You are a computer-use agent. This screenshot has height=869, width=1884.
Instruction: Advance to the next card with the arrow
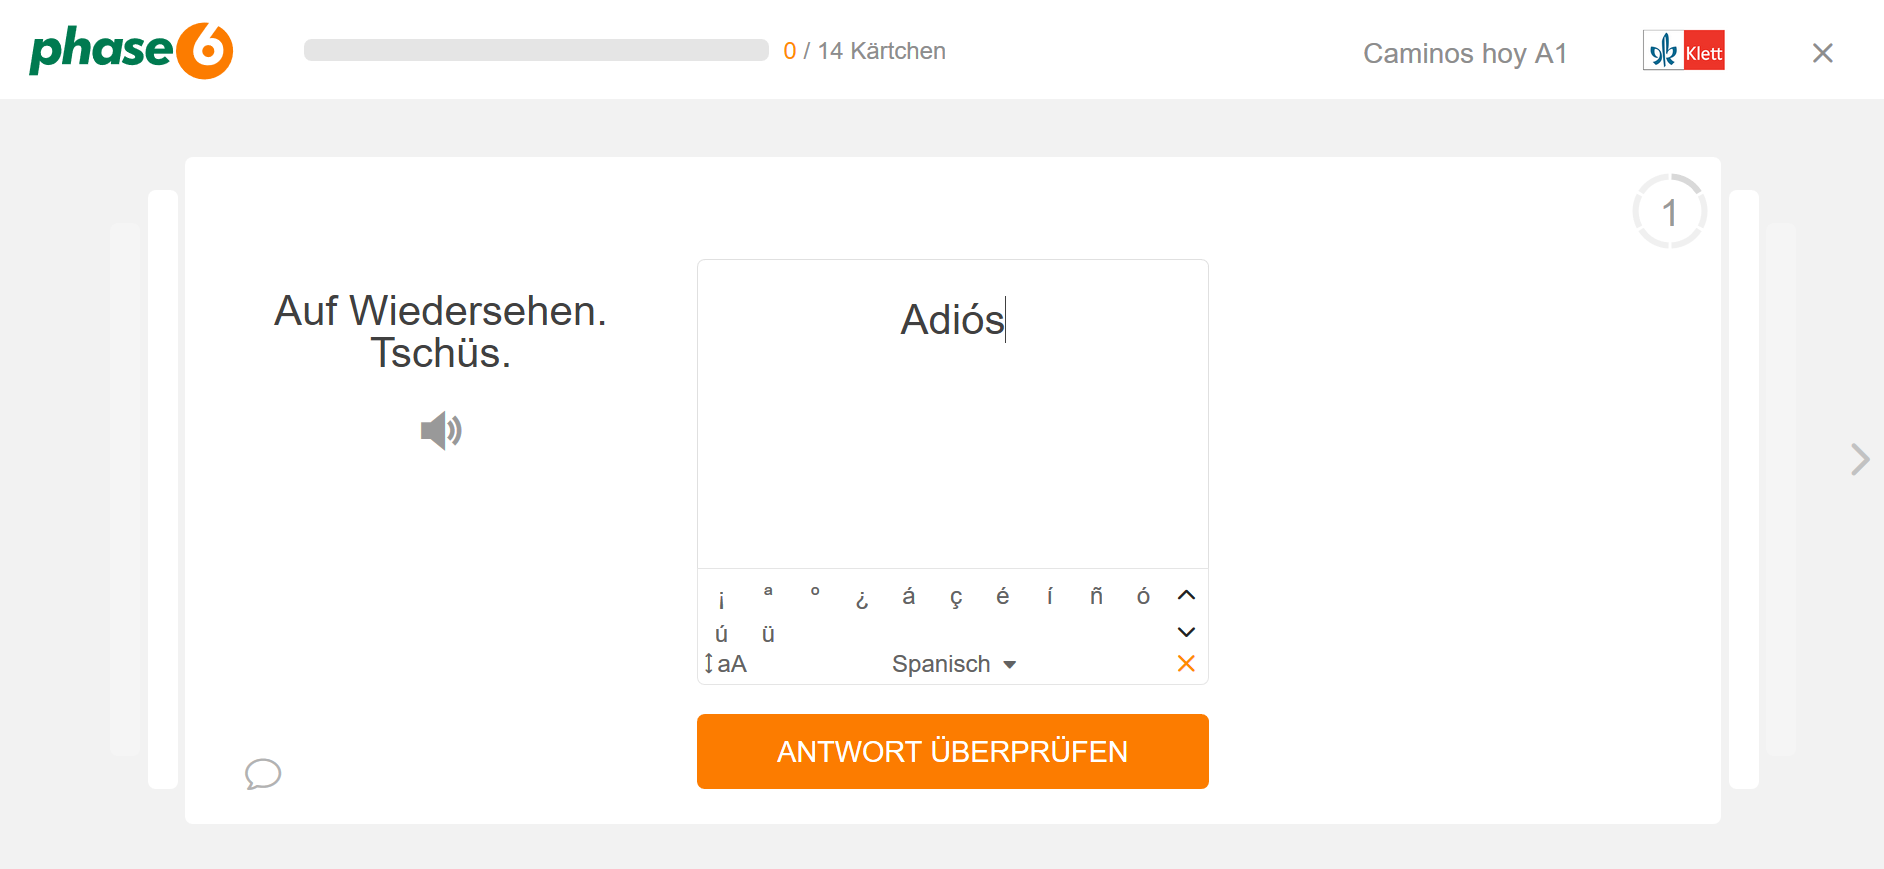[1860, 459]
